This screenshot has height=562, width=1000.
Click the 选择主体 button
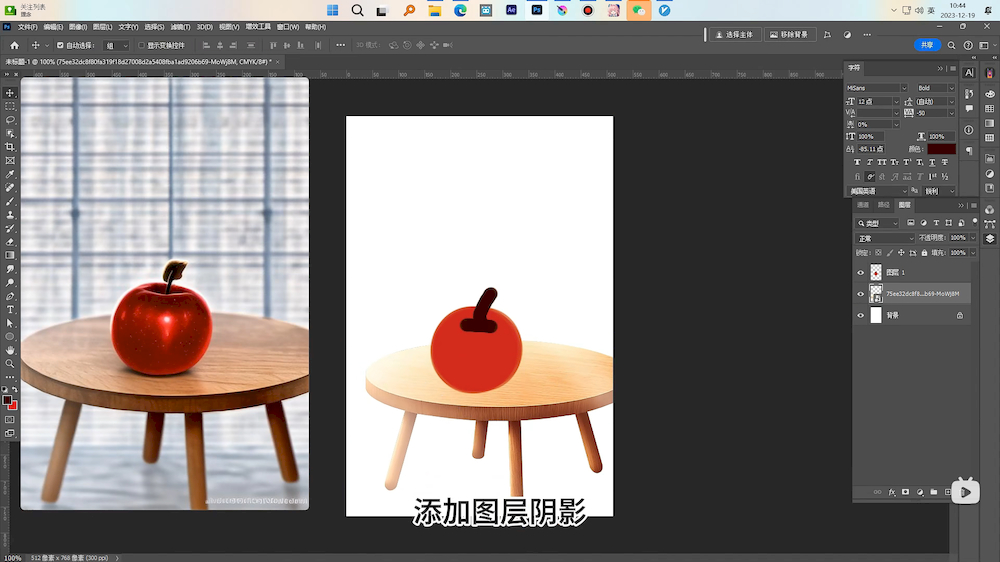[735, 34]
